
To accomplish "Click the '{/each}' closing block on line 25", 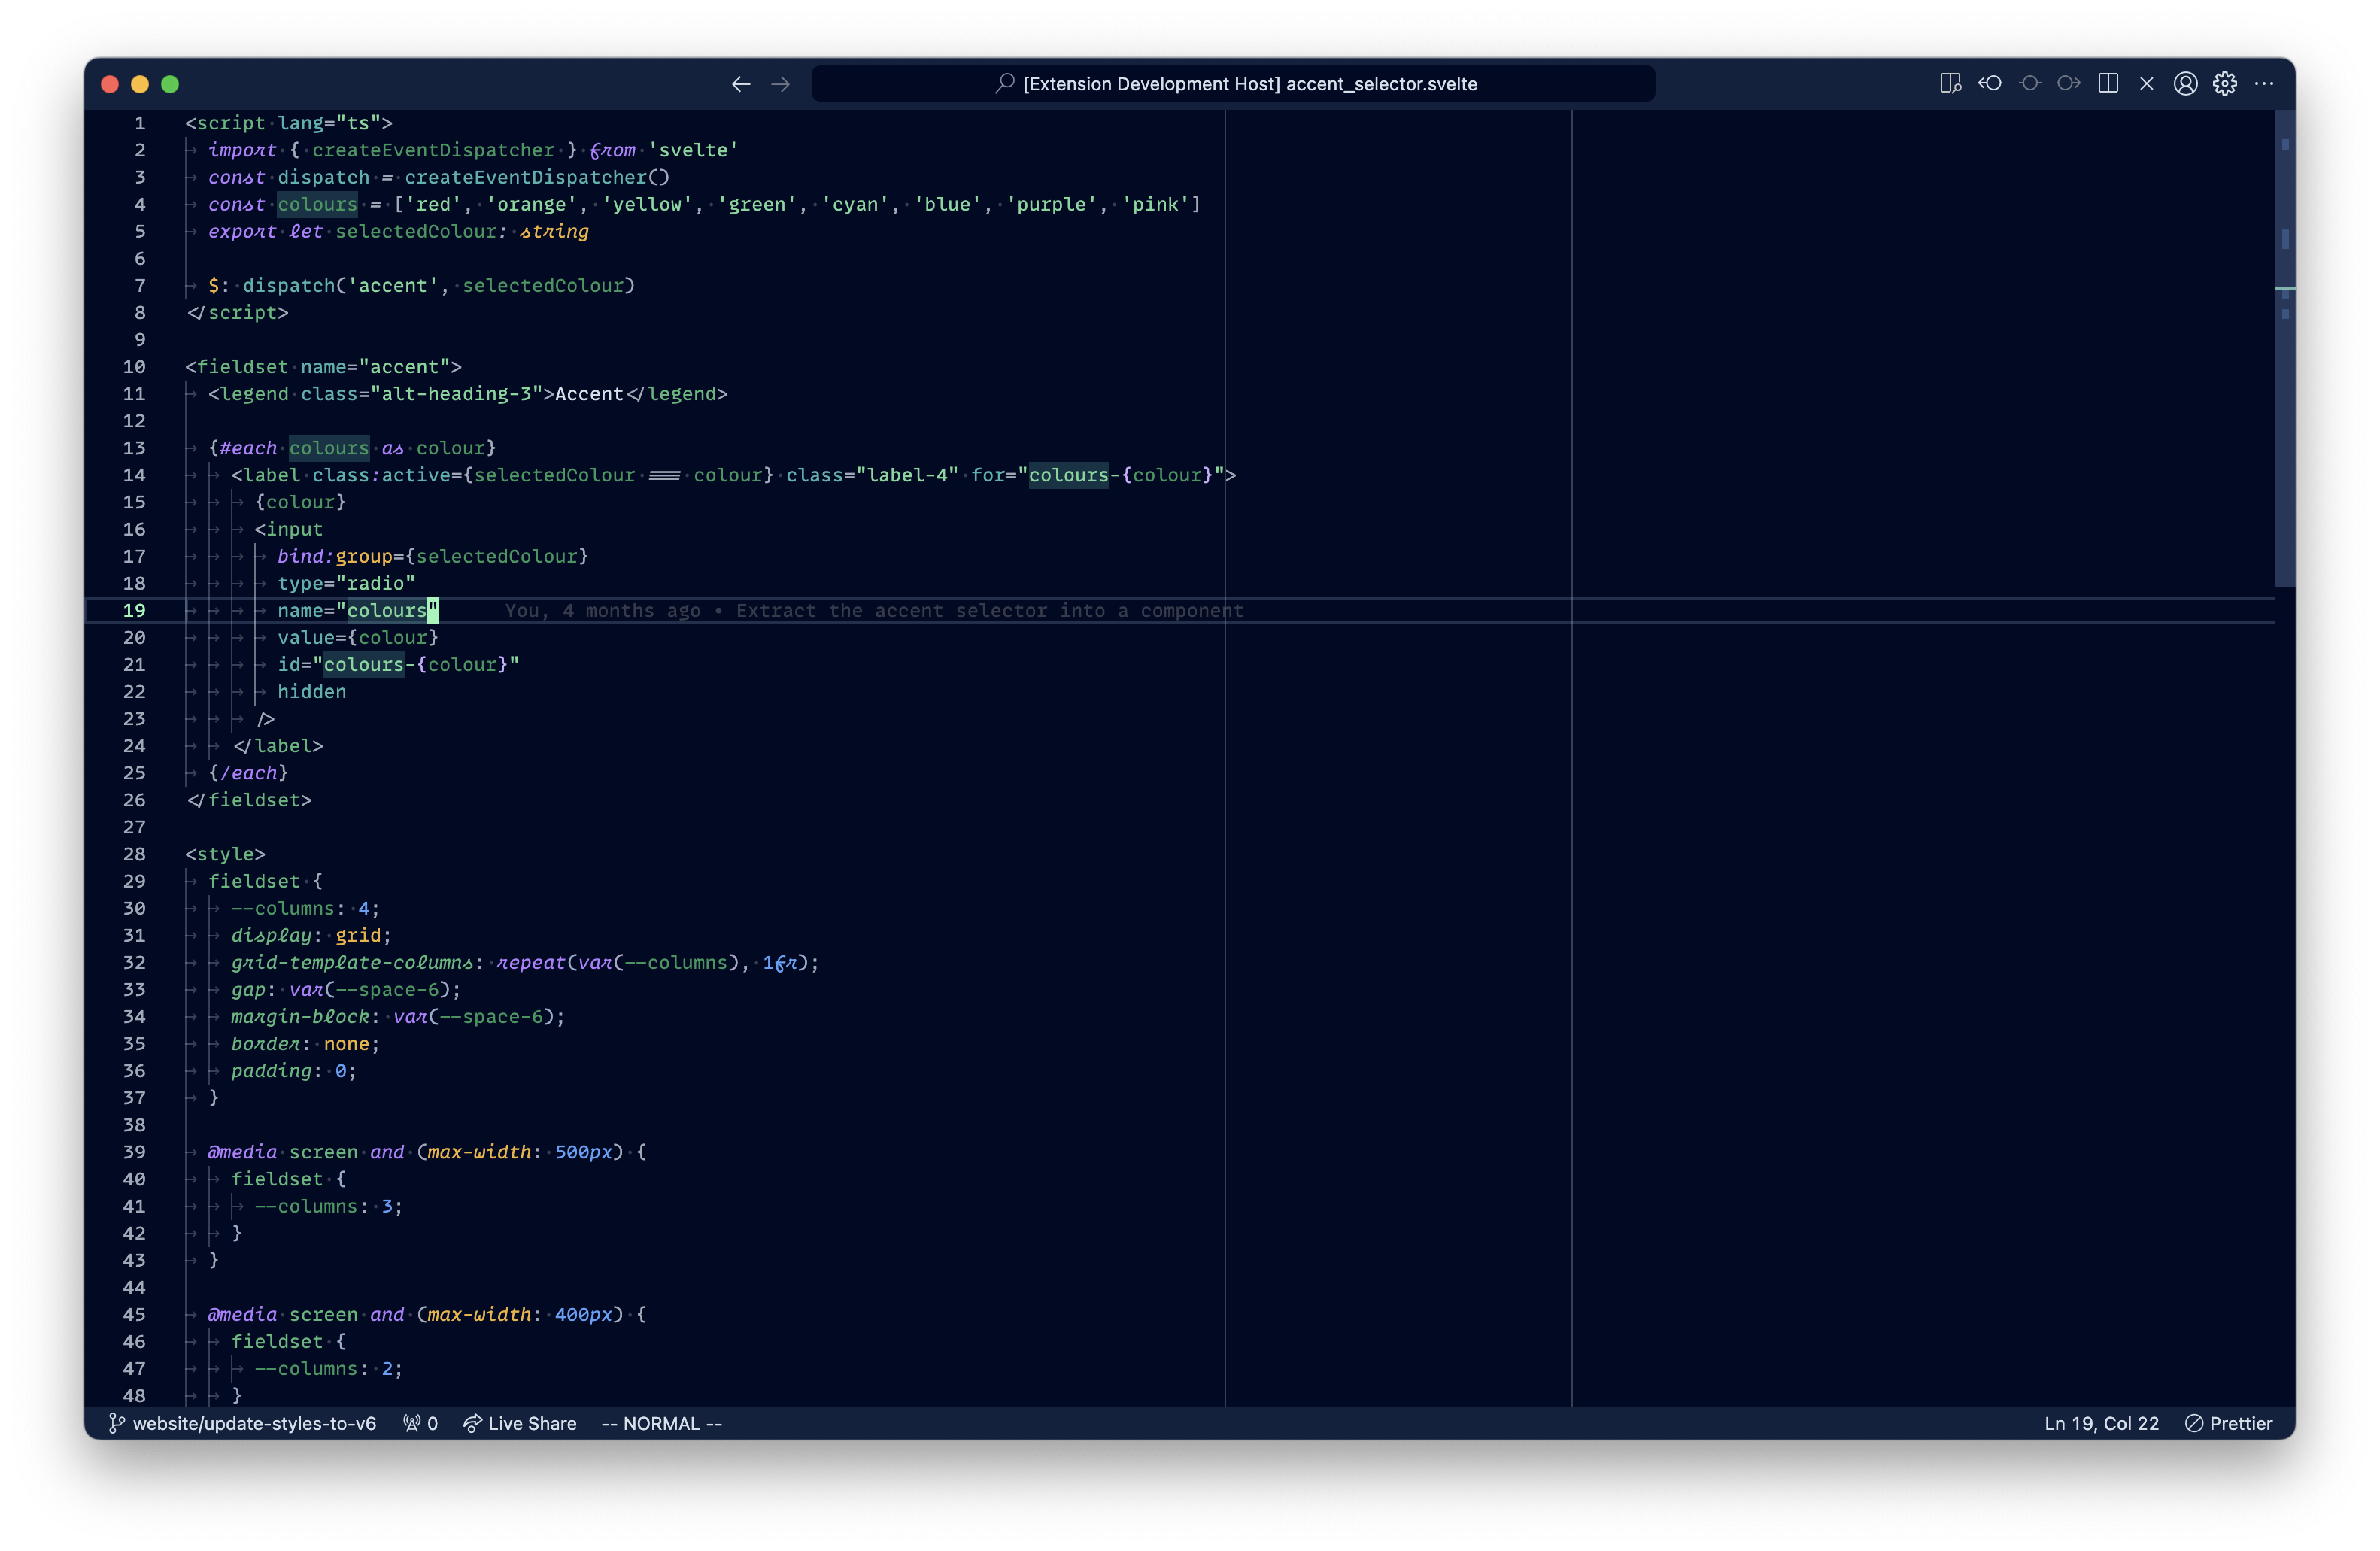I will tap(248, 772).
